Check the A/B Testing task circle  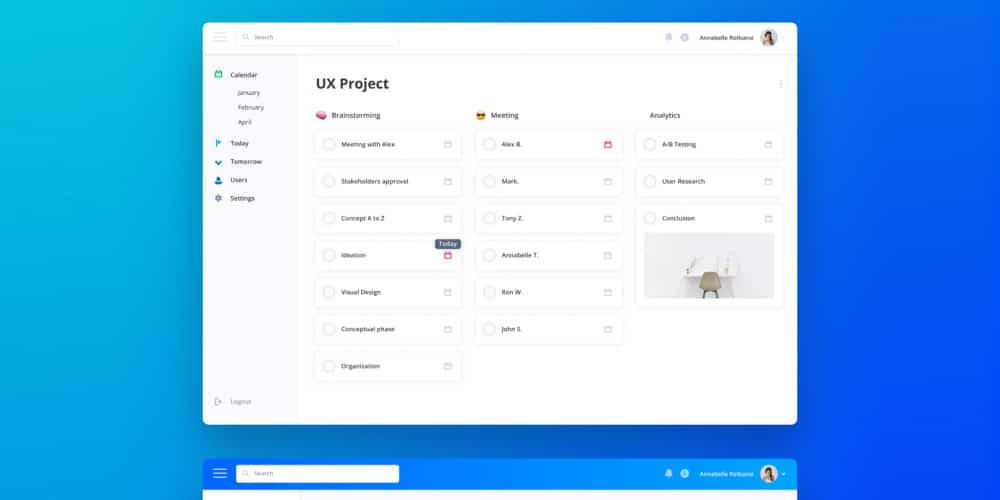pos(650,145)
